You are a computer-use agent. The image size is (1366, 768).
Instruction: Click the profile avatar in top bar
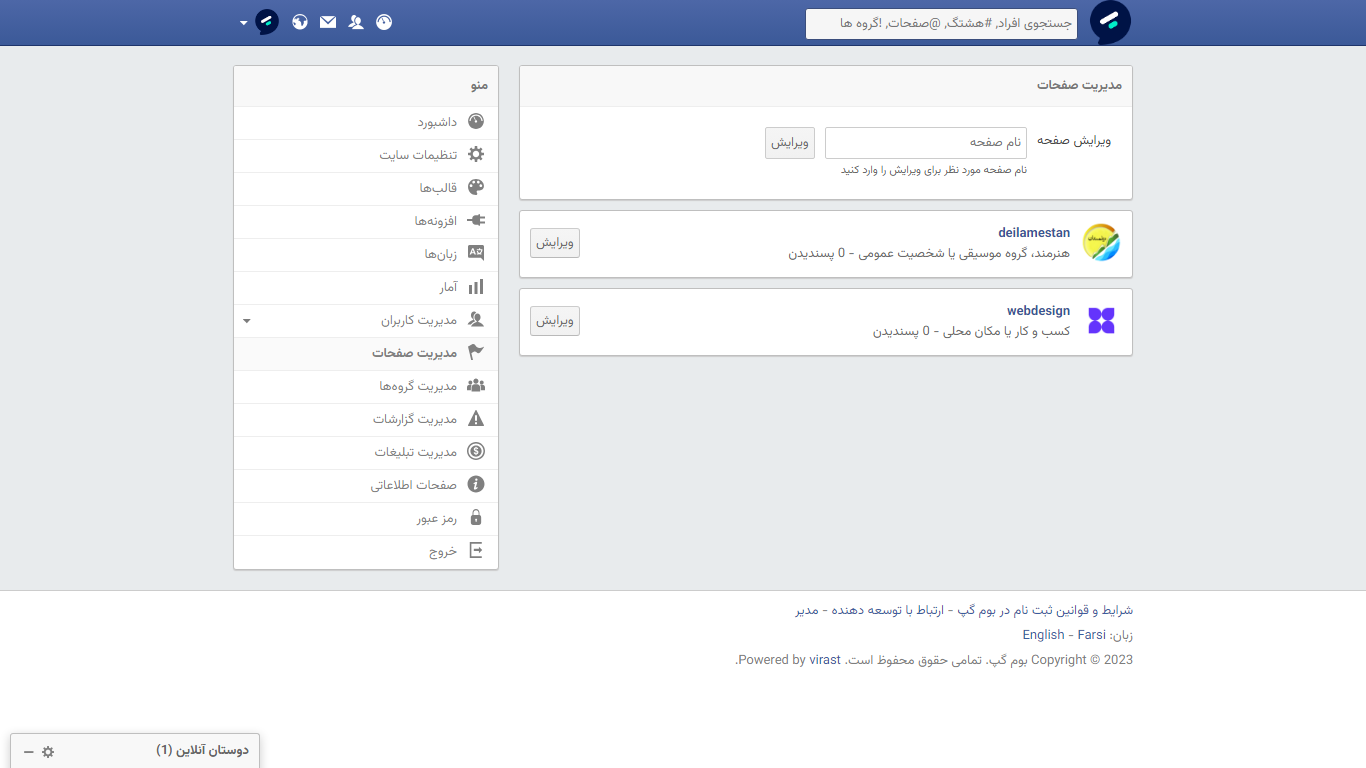267,22
